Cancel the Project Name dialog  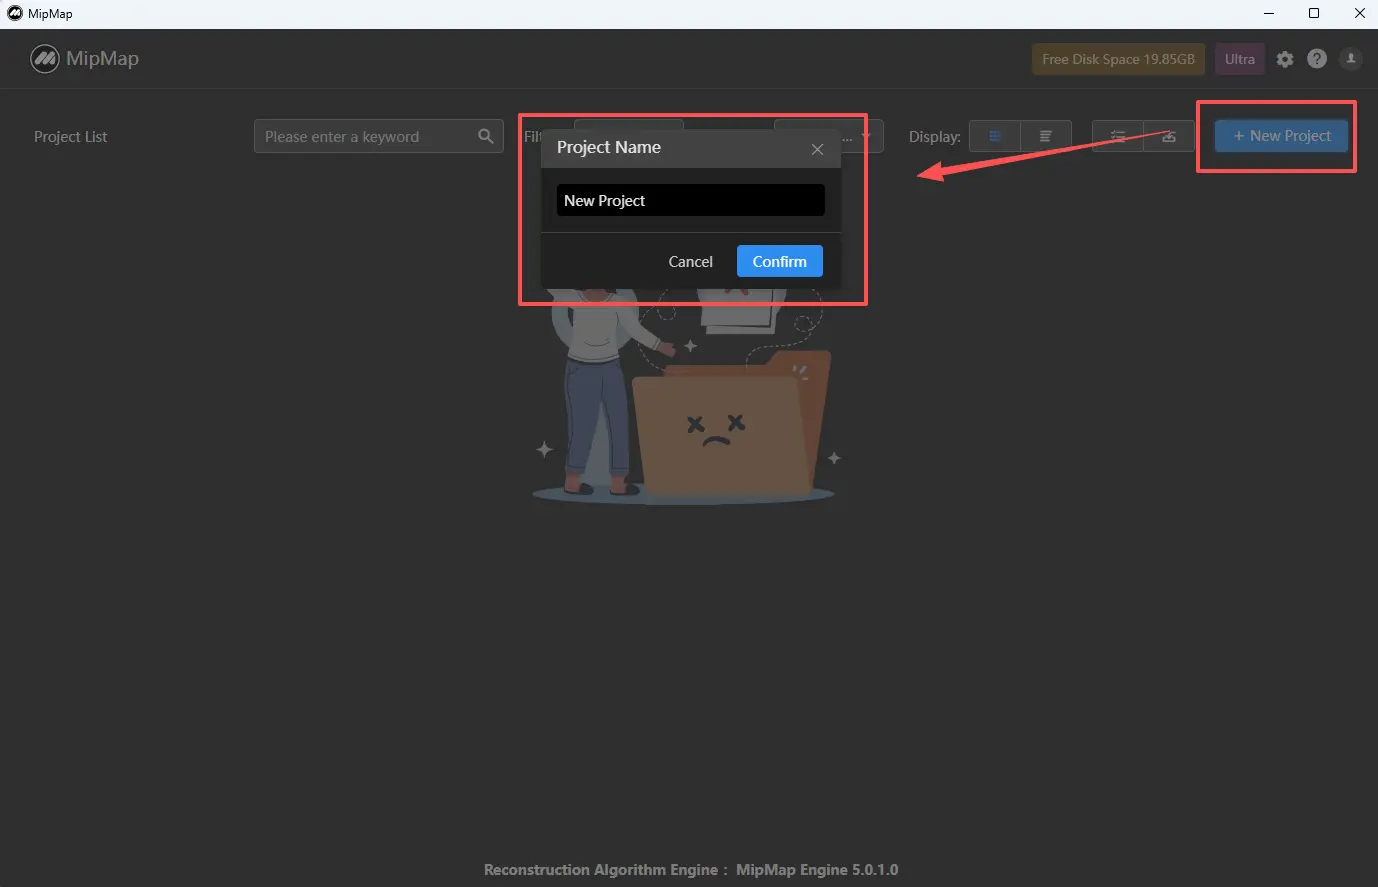pos(690,261)
